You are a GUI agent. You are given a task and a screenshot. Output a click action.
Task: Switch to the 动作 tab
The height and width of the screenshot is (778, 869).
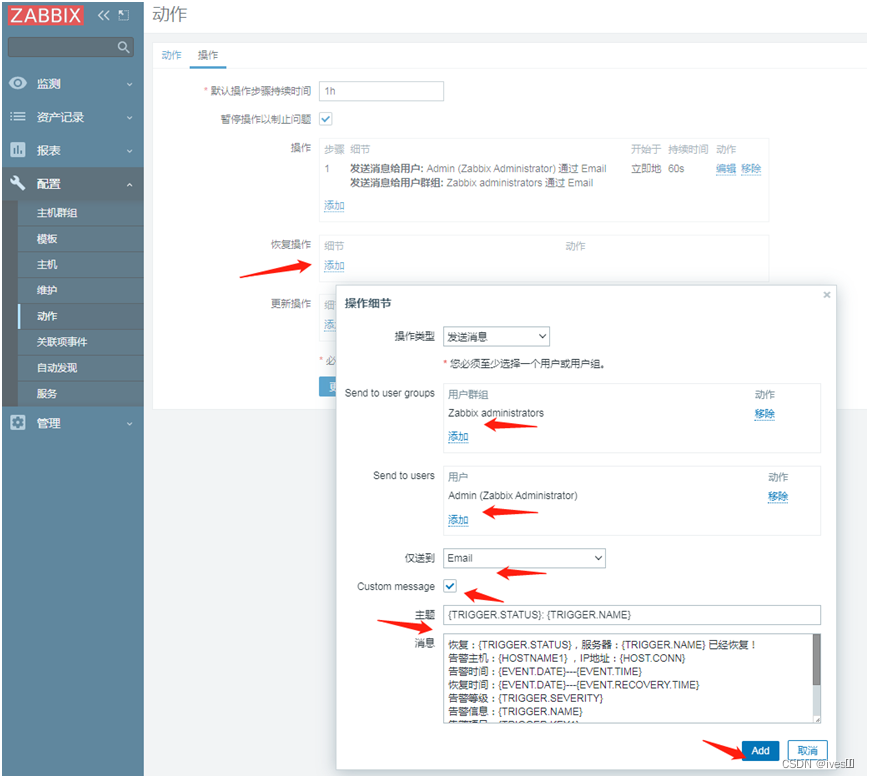(171, 55)
